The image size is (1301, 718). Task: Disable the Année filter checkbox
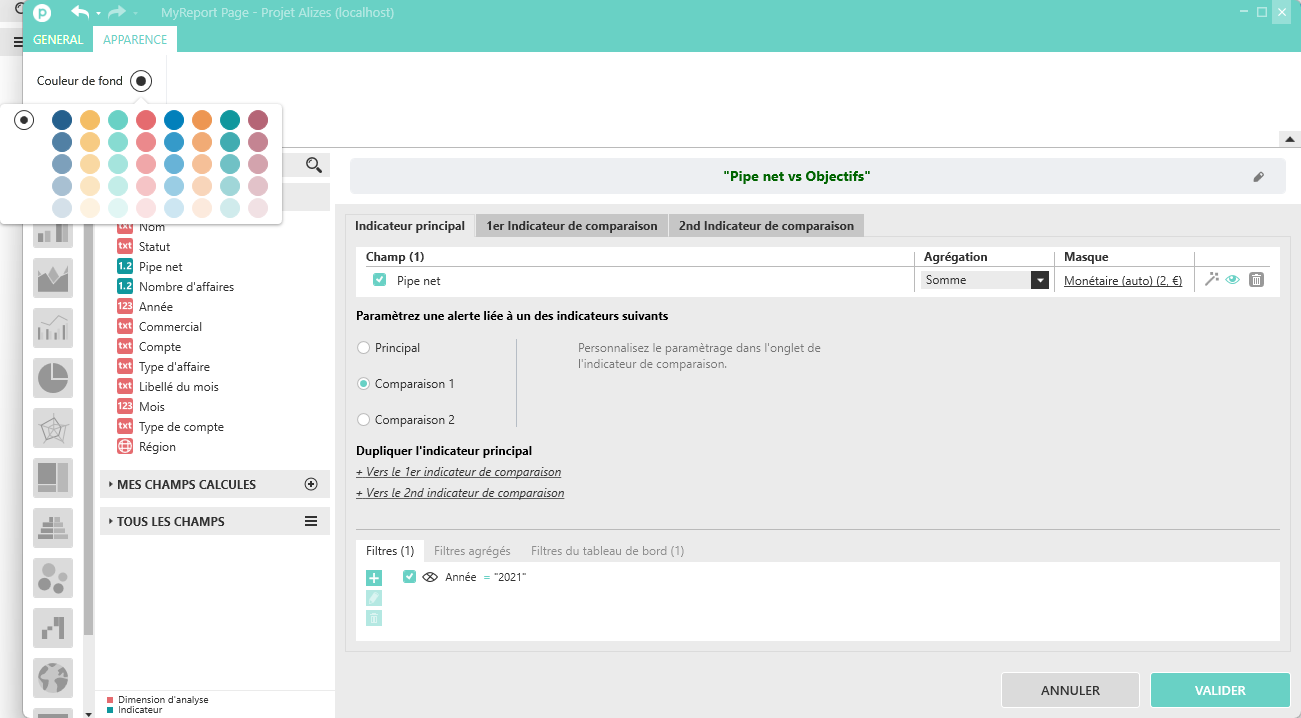(x=409, y=577)
